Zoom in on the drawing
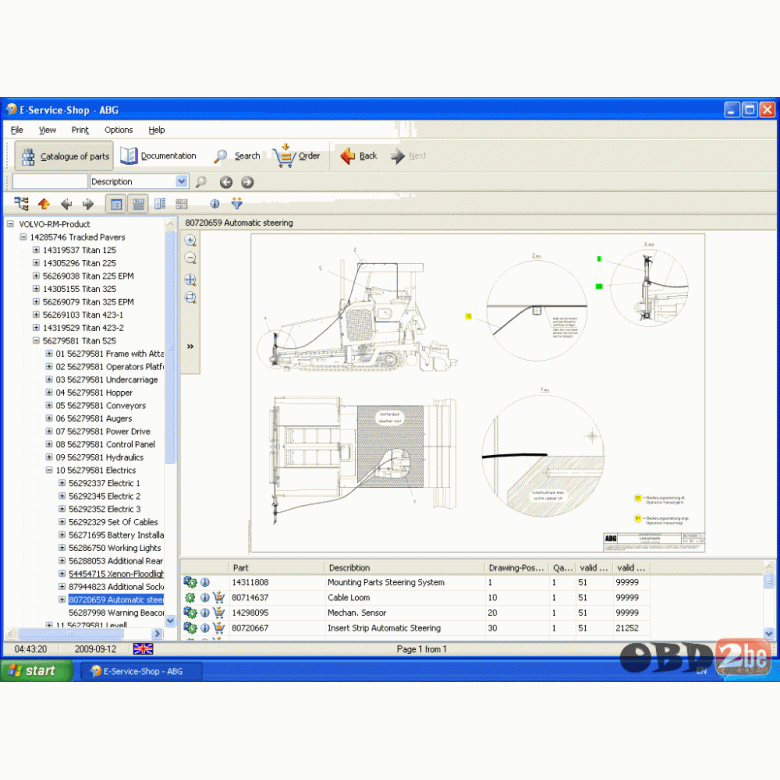 (x=191, y=241)
